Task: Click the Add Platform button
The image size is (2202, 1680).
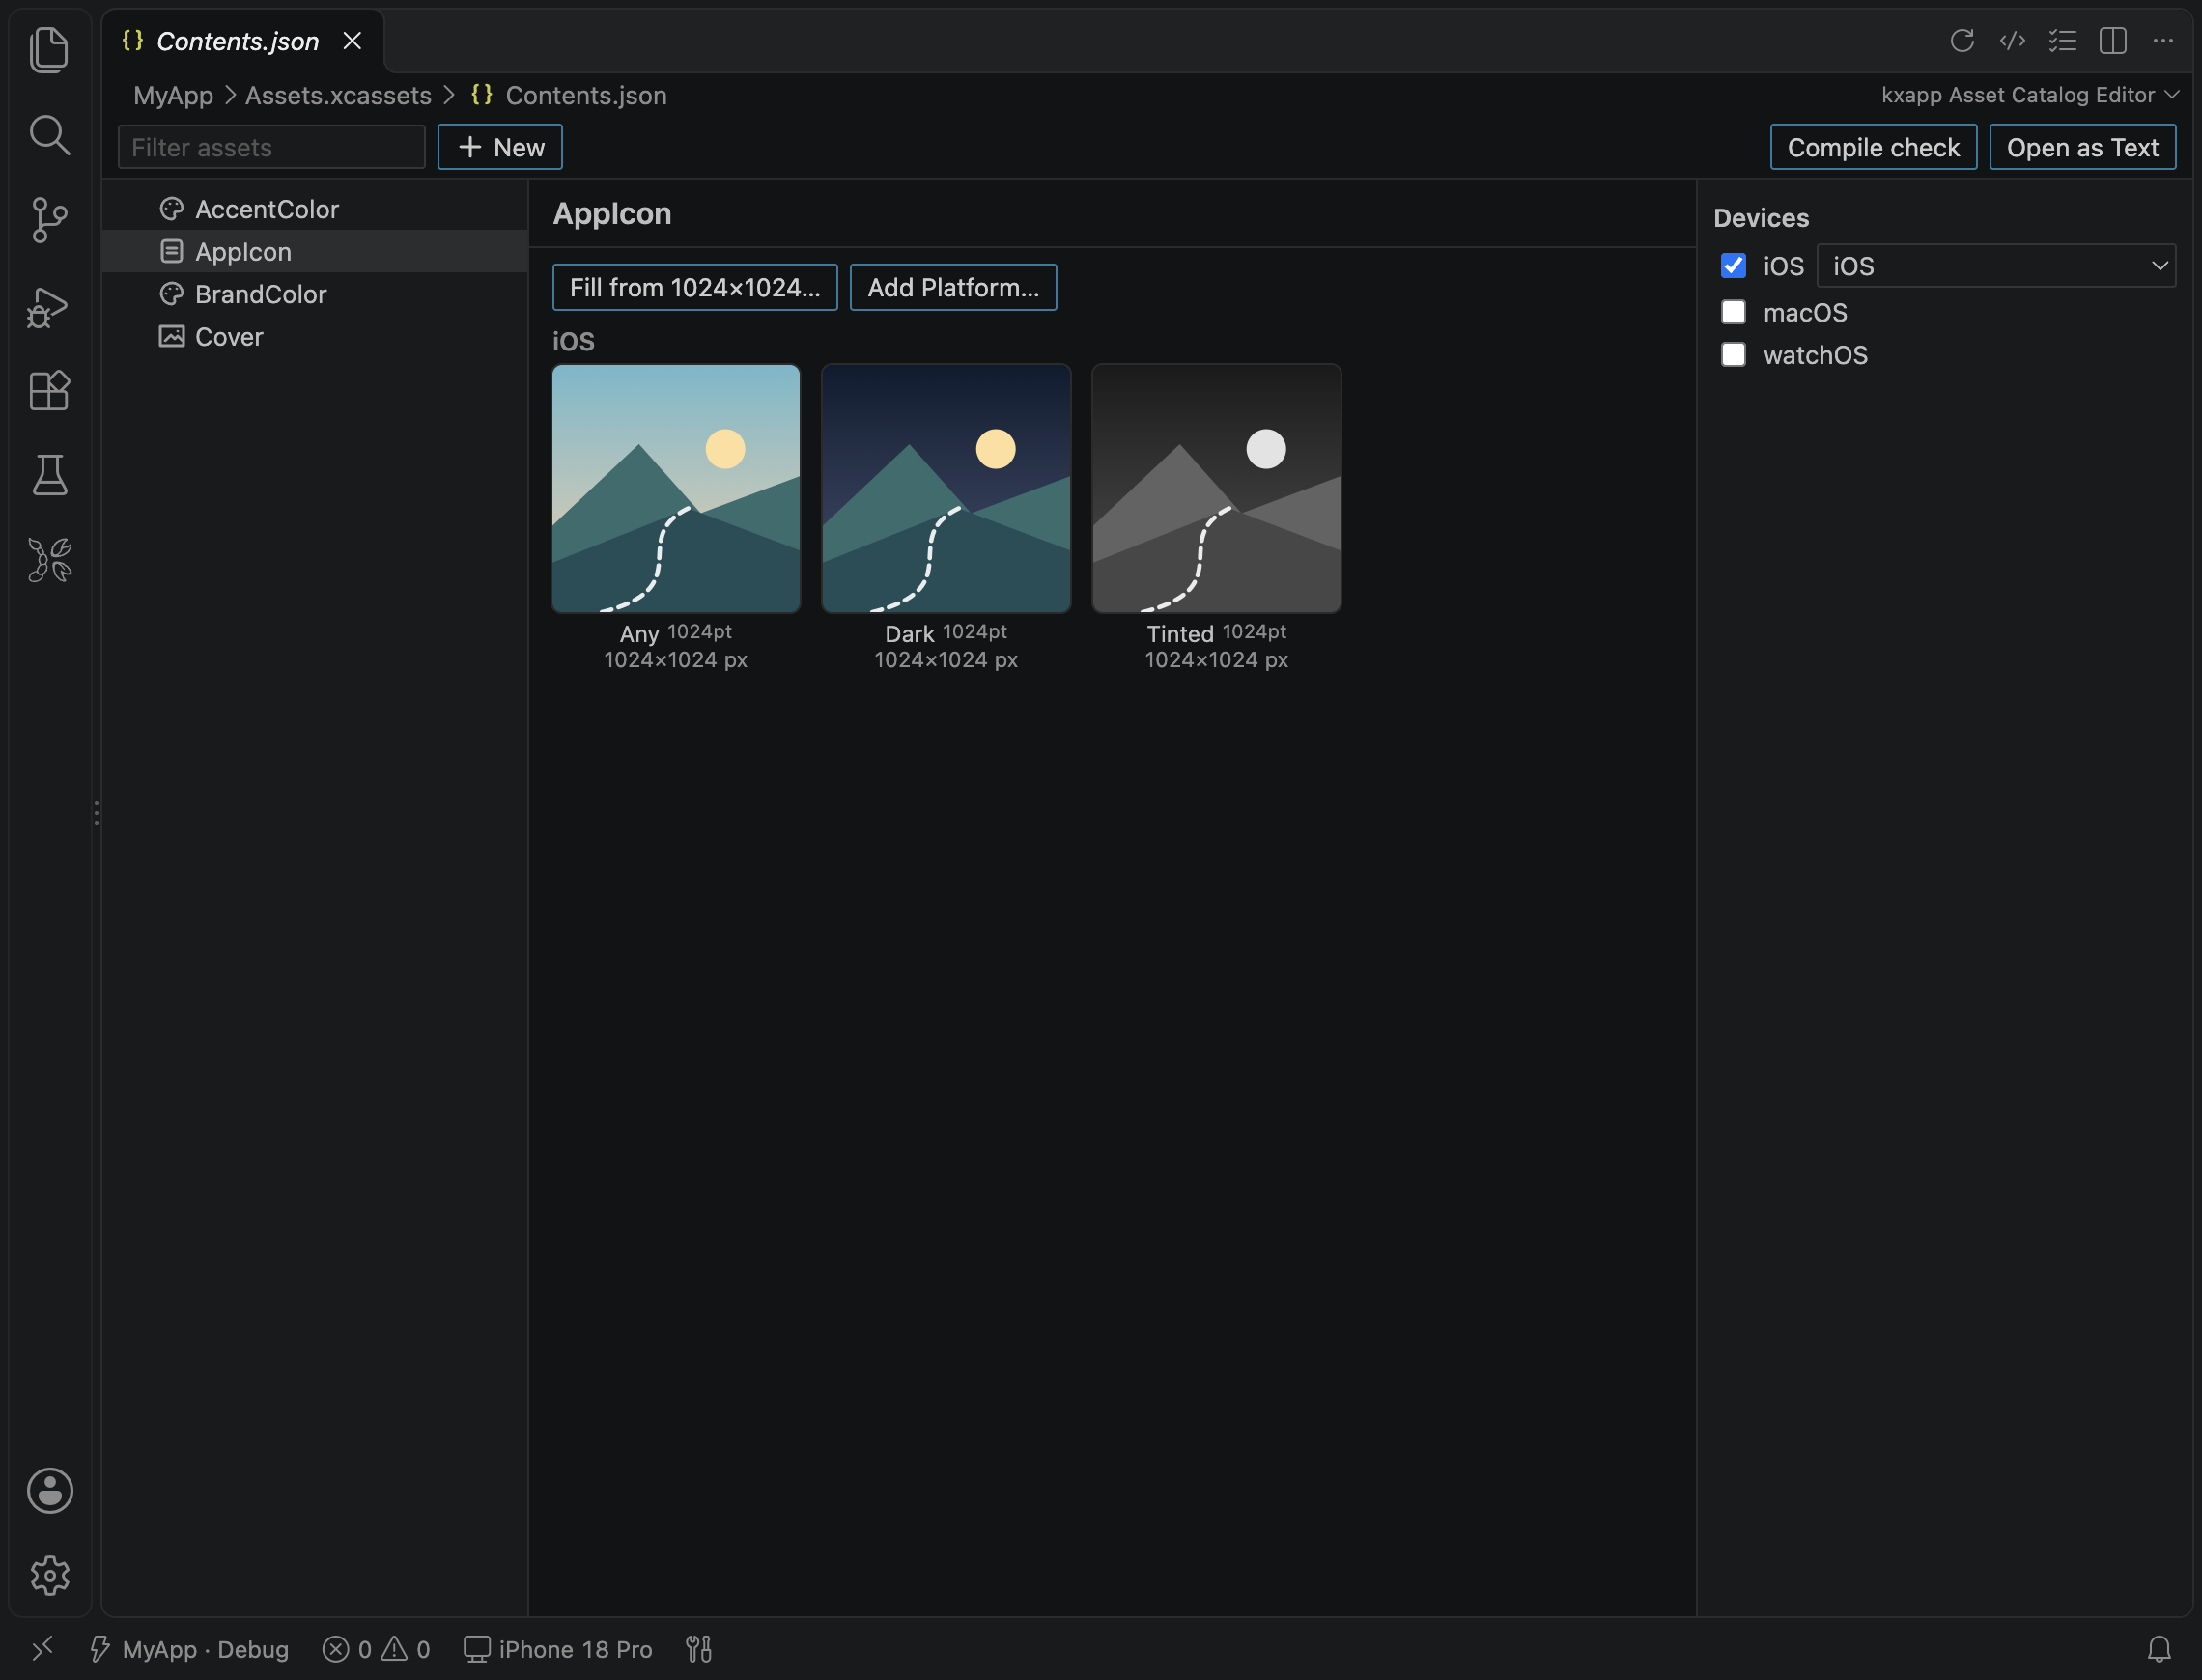Action: tap(953, 288)
